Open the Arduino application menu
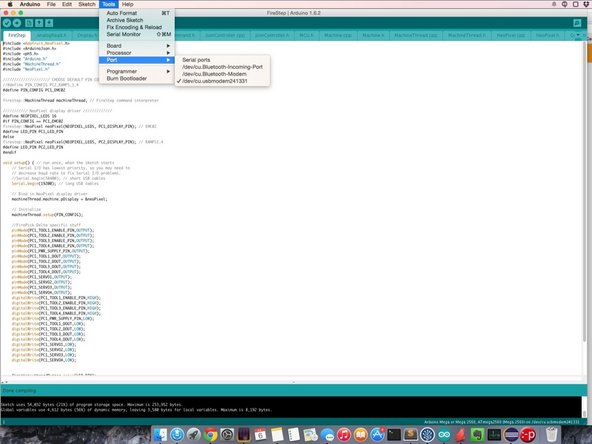 coord(30,4)
